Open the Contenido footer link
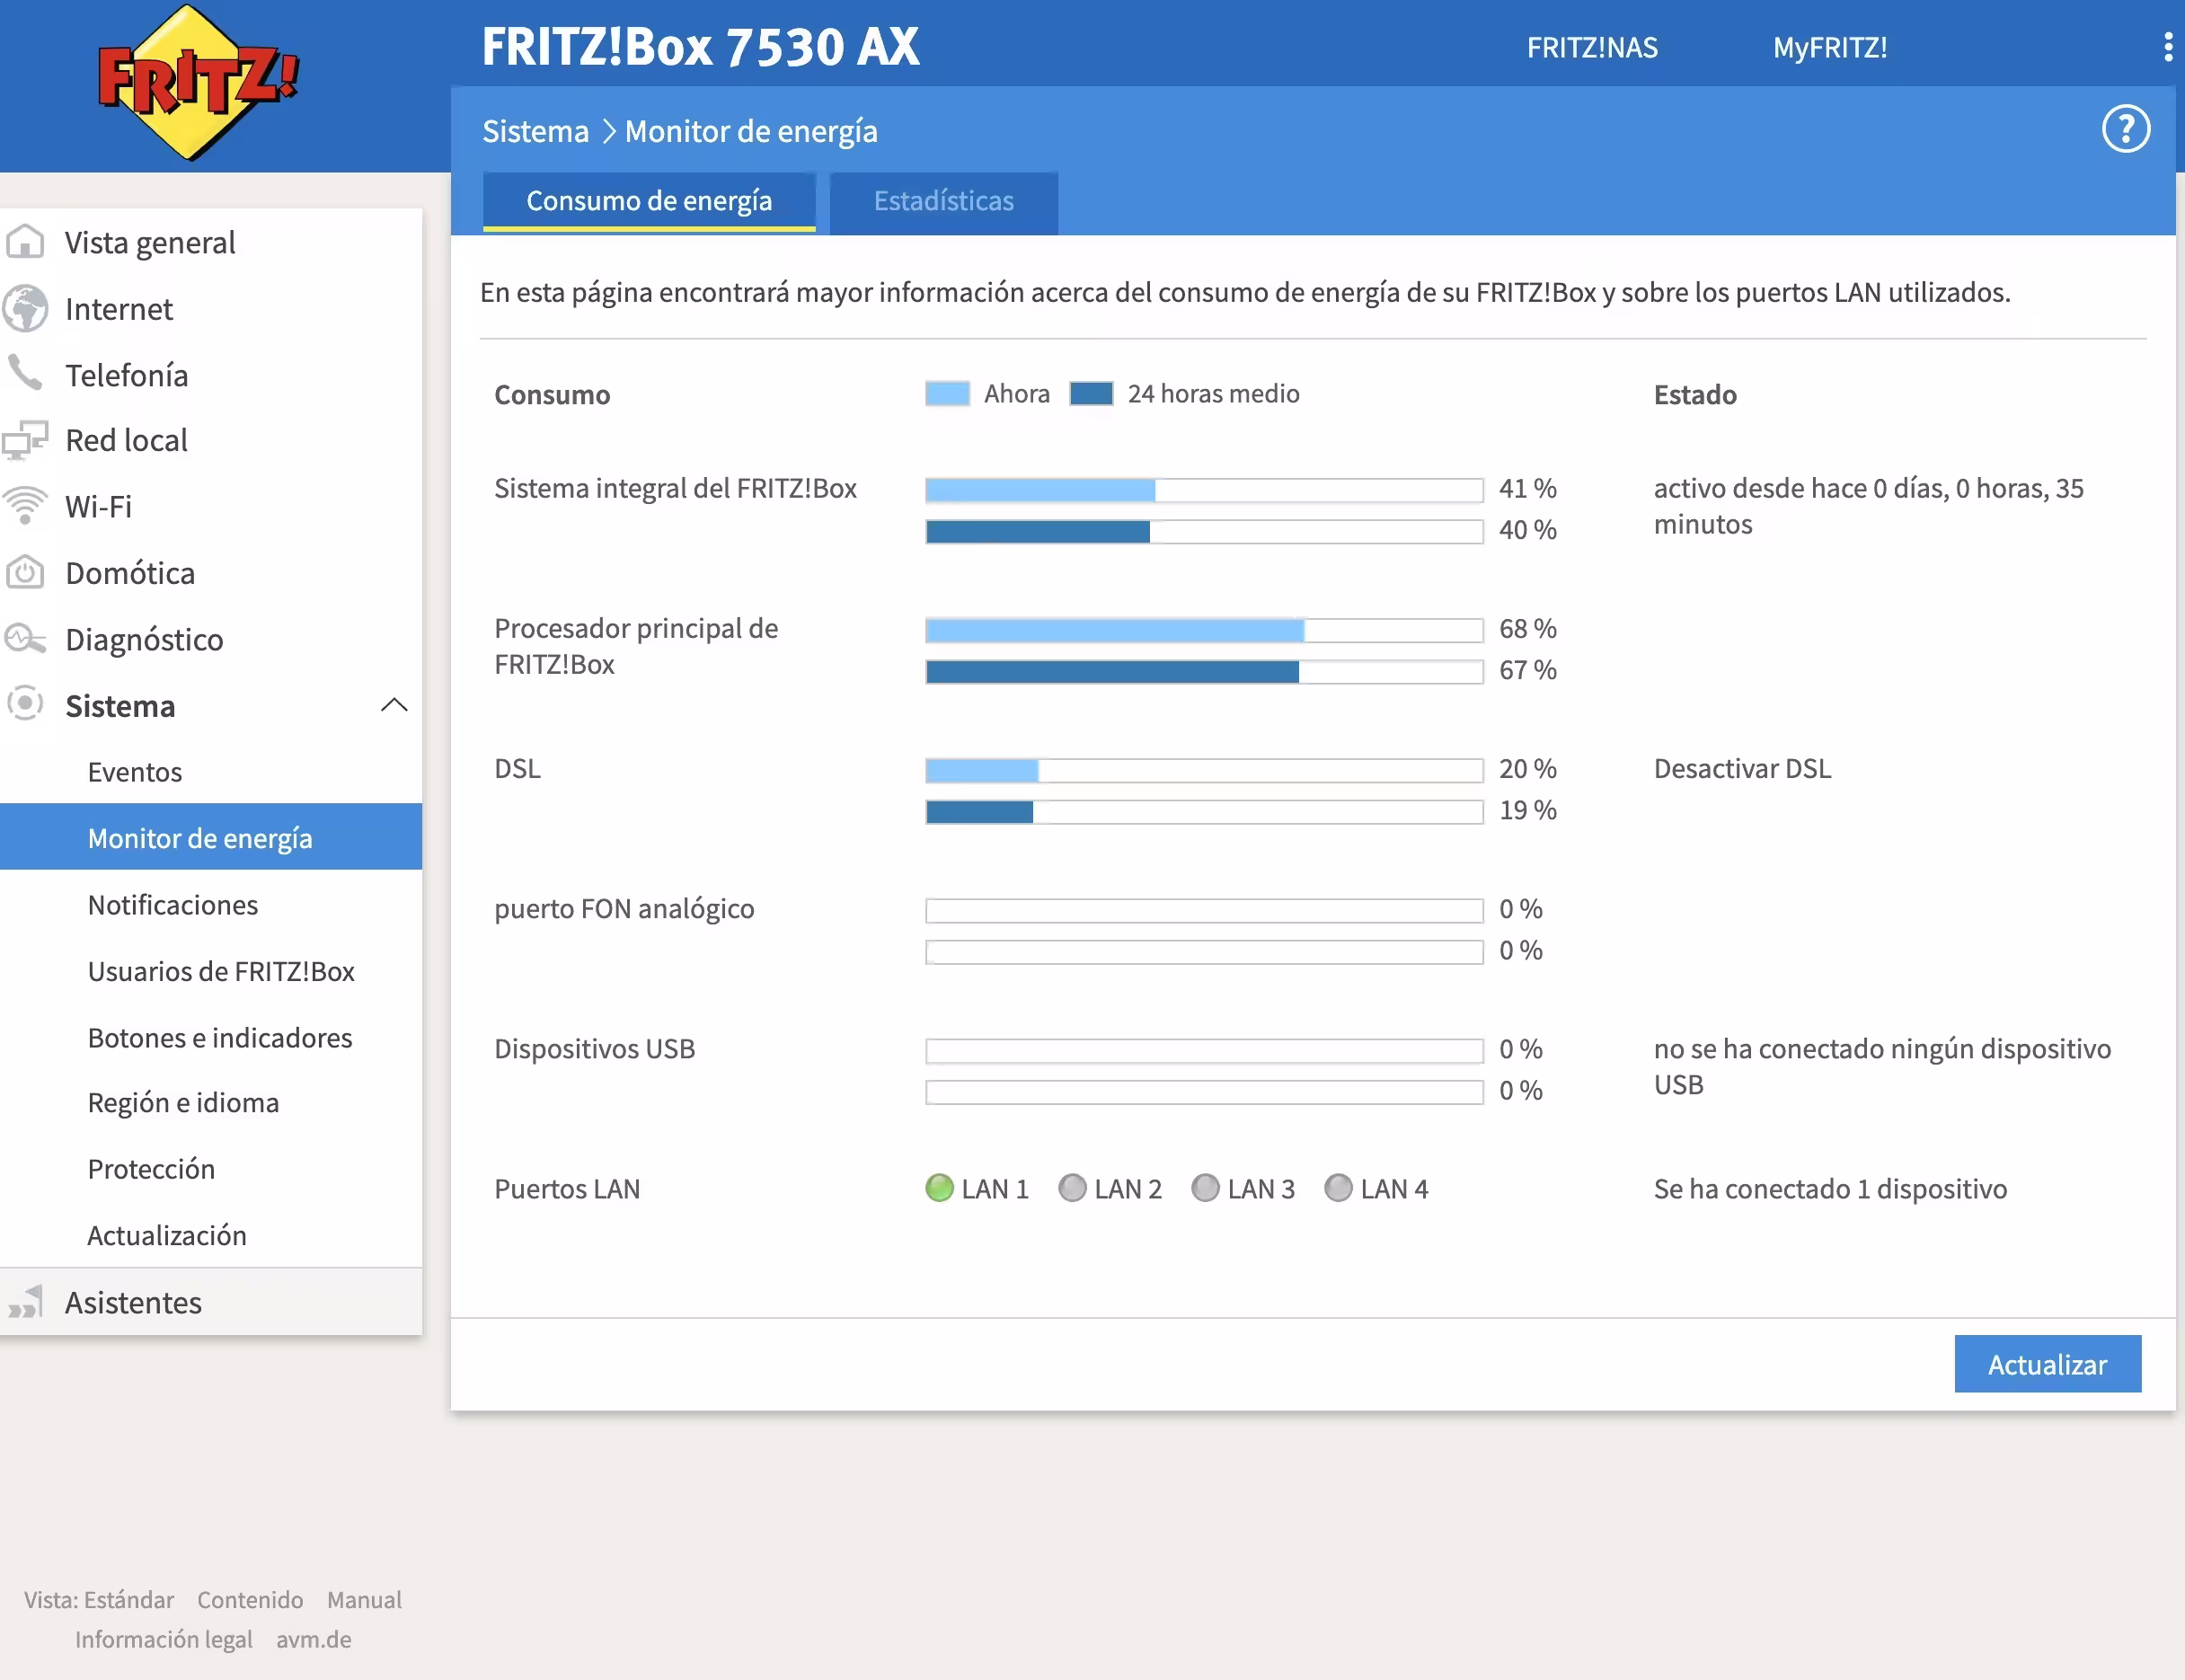The height and width of the screenshot is (1680, 2185). click(x=250, y=1599)
